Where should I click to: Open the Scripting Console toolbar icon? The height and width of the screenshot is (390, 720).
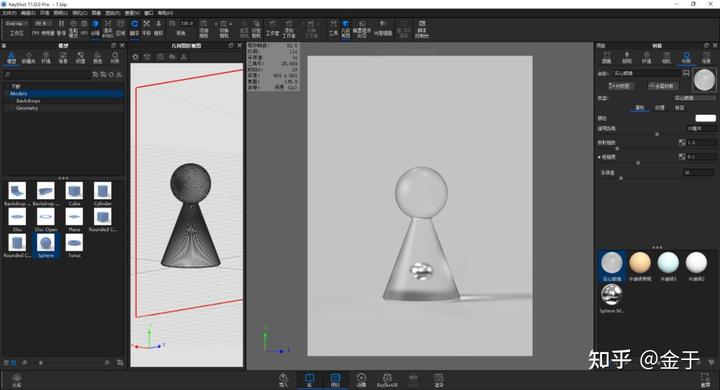point(422,28)
